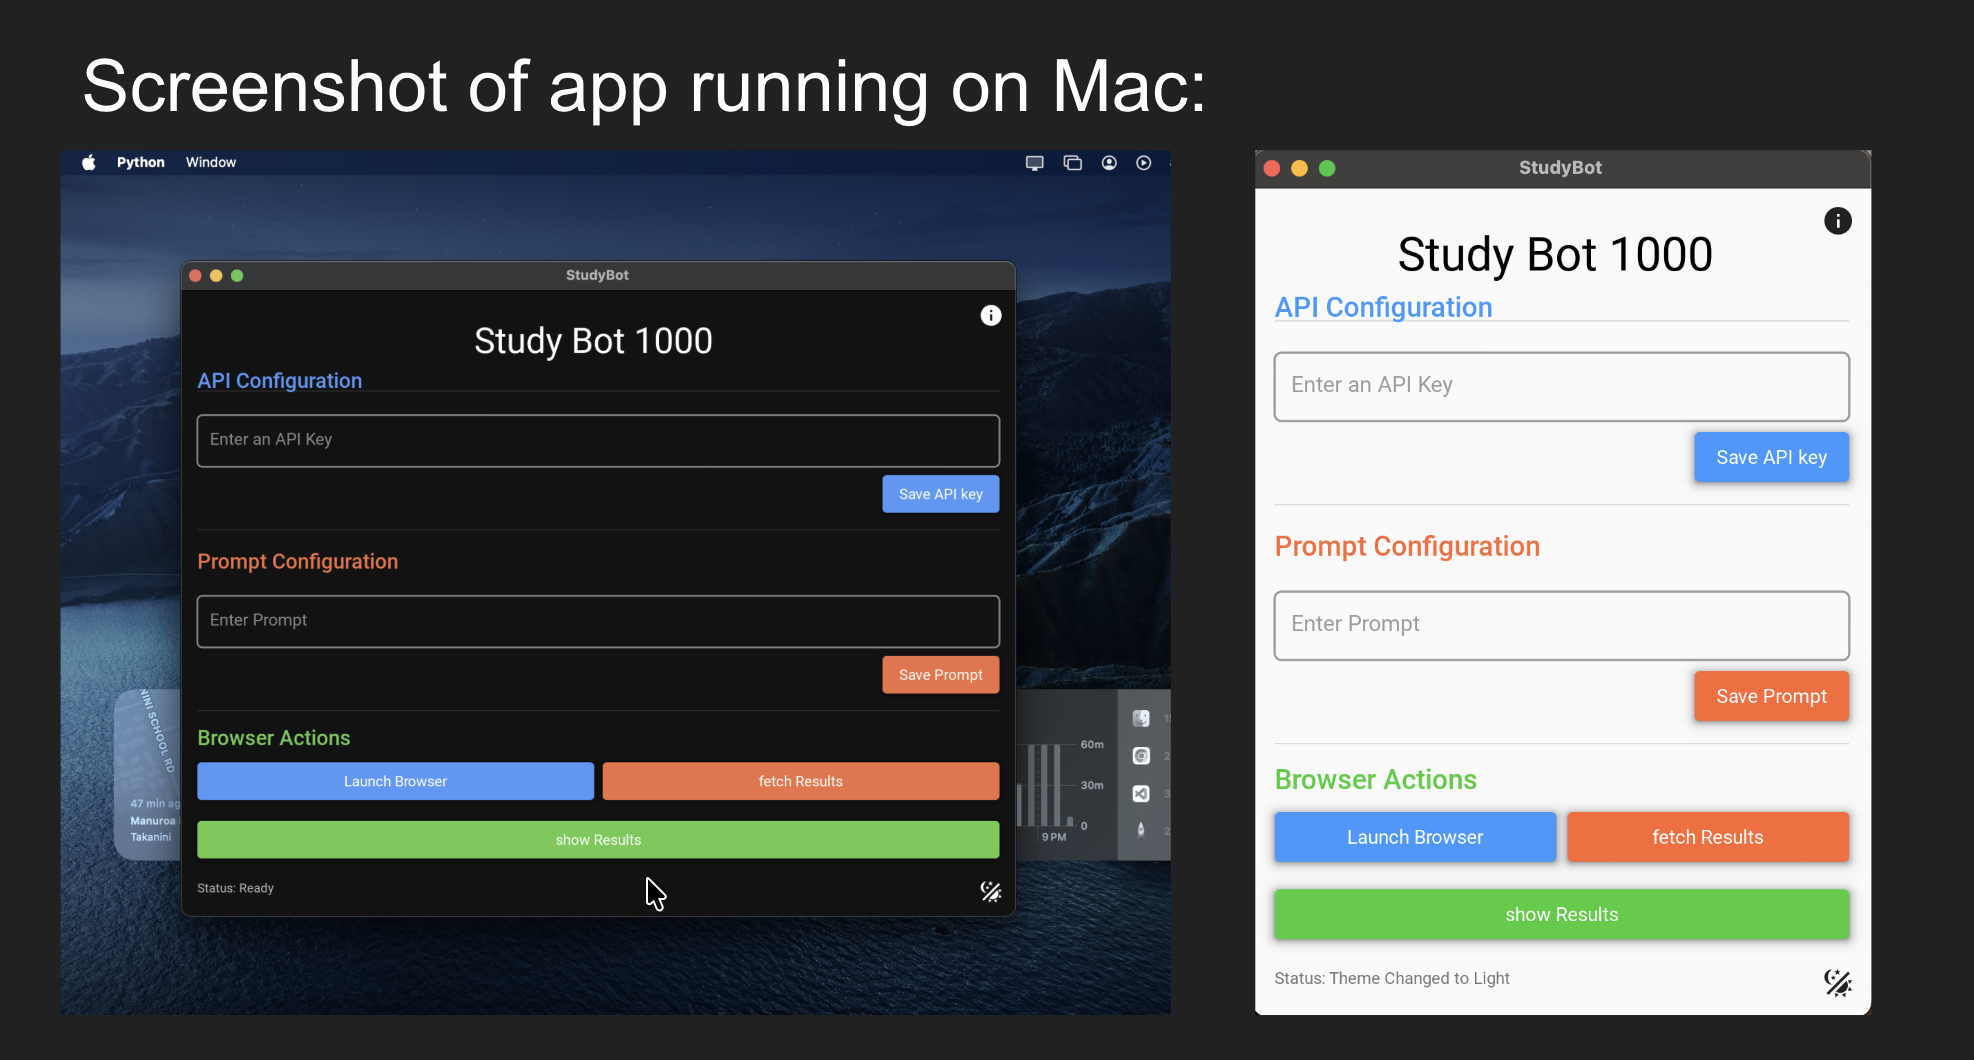Click API Configuration heading in light window
The height and width of the screenshot is (1060, 1974).
click(x=1383, y=307)
